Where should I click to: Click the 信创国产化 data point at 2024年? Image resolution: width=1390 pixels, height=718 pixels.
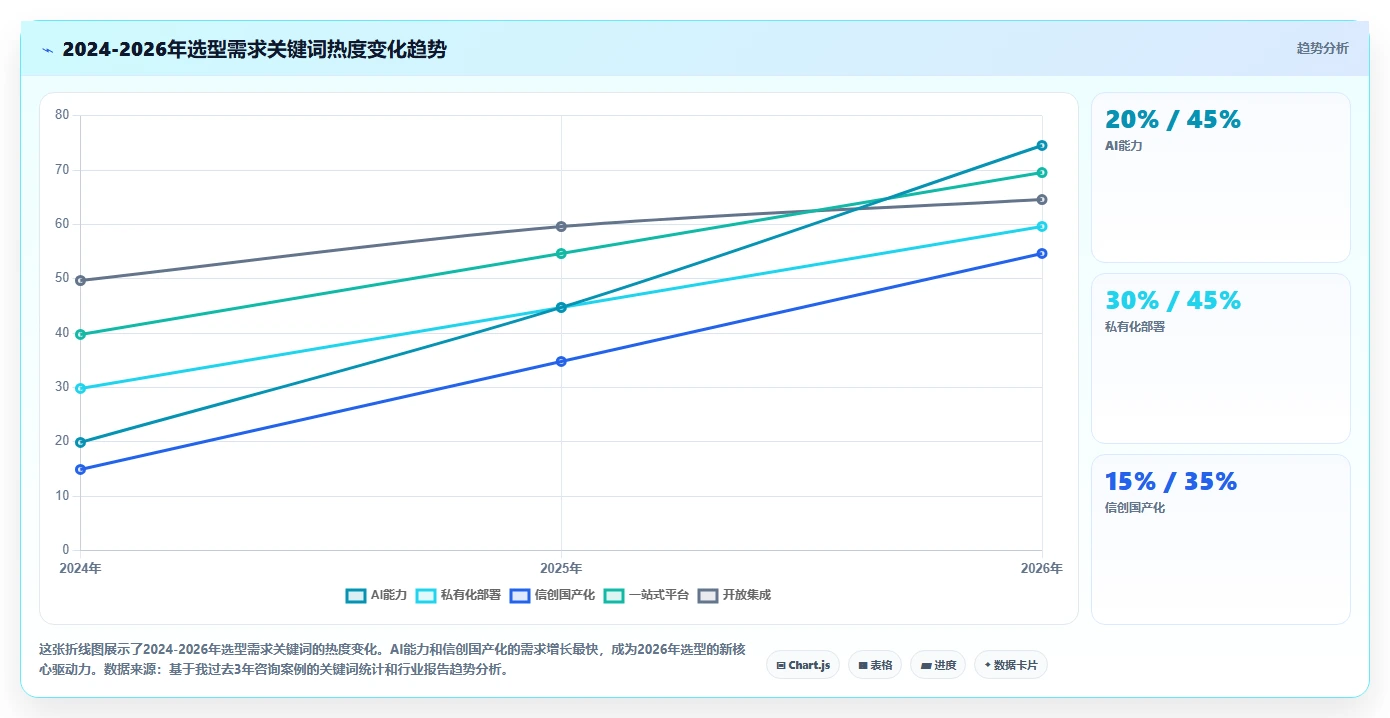[x=80, y=470]
